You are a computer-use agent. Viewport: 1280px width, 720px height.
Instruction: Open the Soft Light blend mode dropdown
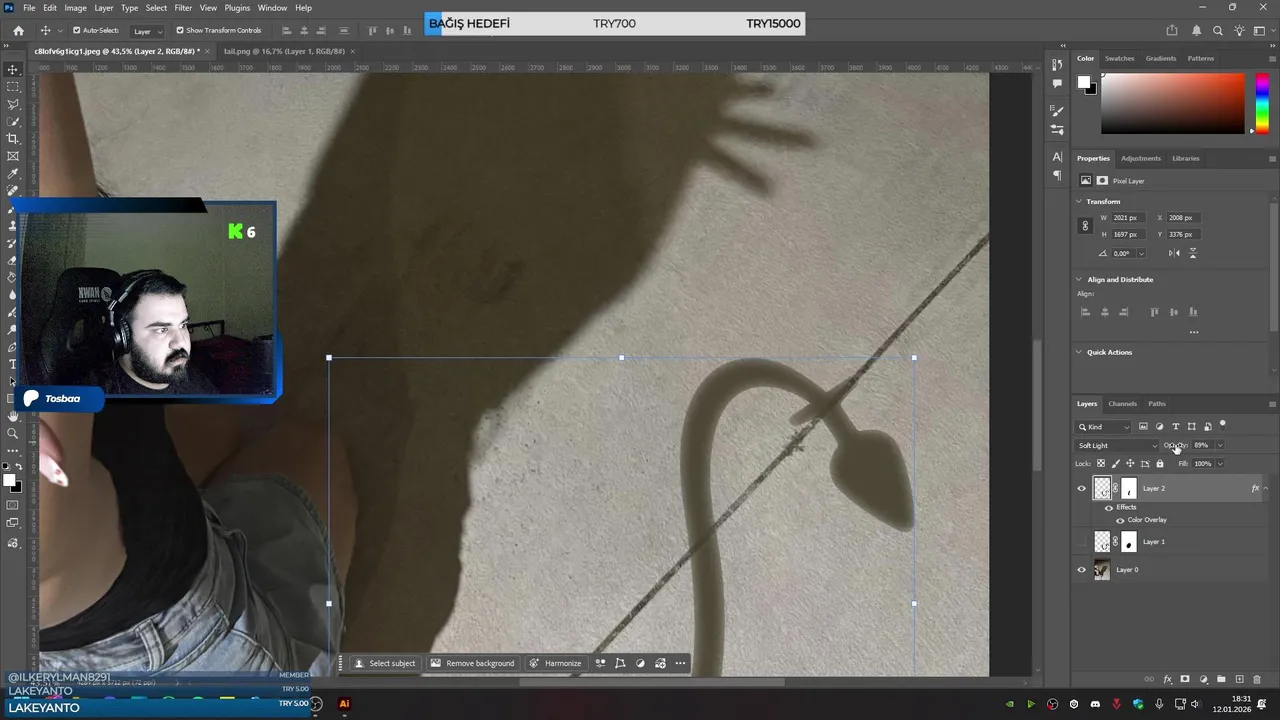[x=1117, y=445]
